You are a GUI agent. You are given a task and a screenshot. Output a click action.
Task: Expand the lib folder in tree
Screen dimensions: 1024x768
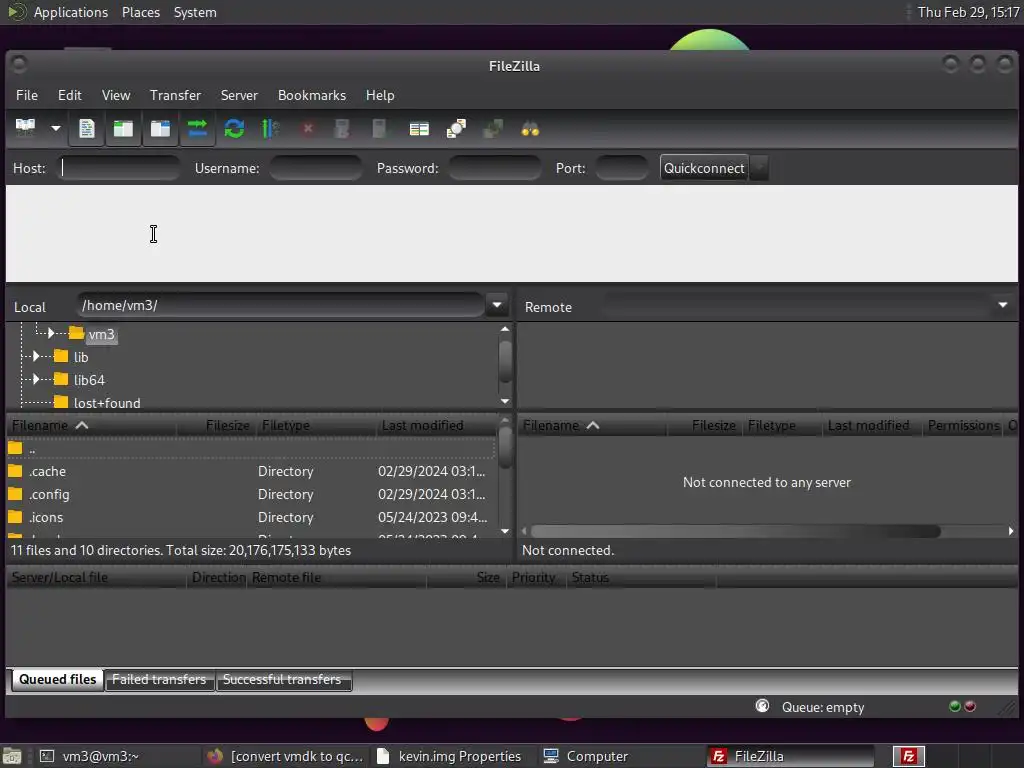coord(36,357)
